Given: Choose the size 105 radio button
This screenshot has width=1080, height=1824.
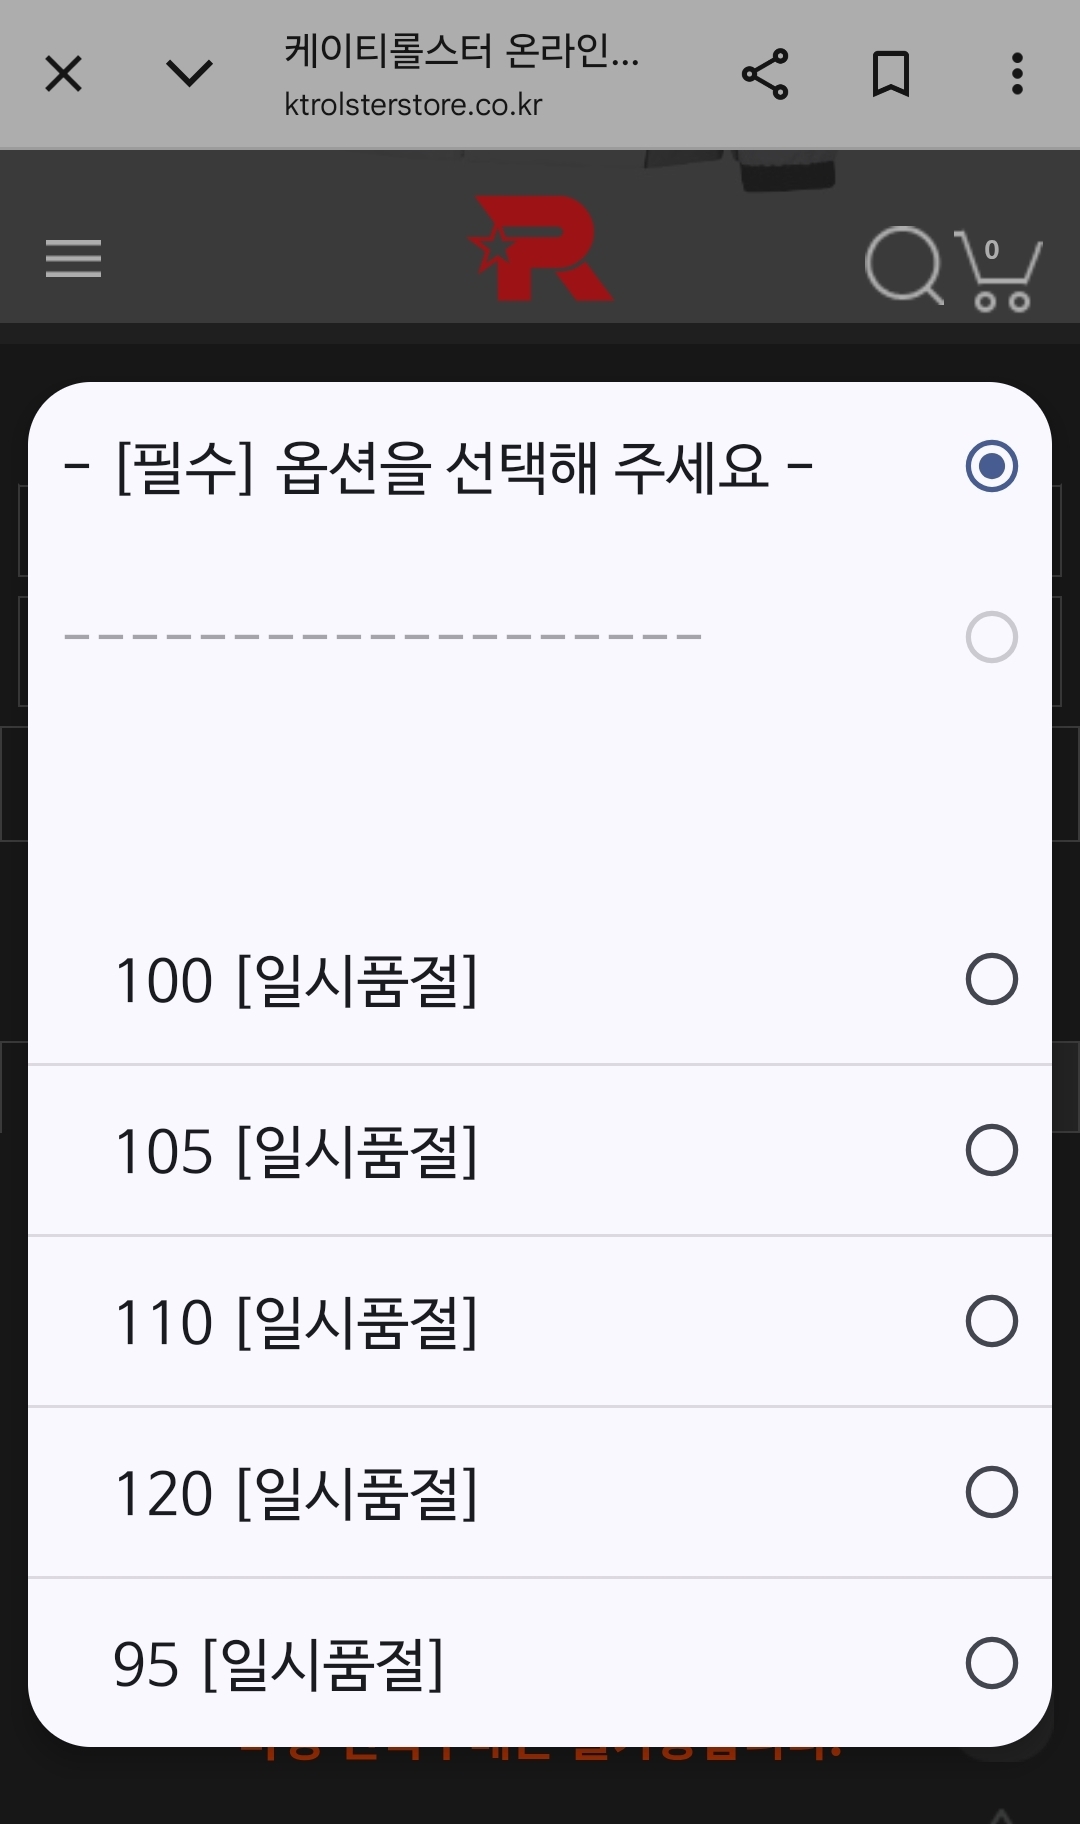Looking at the screenshot, I should [991, 1150].
